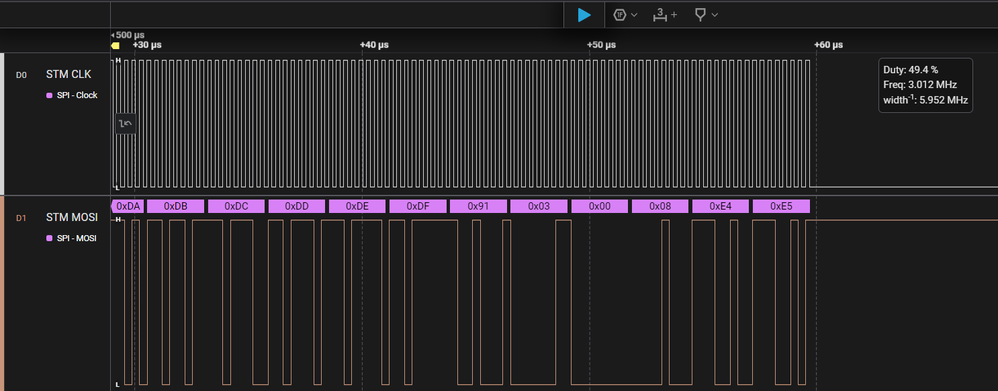This screenshot has width=998, height=391.
Task: Select the 0xDA decoded byte bubble
Action: pyautogui.click(x=128, y=206)
